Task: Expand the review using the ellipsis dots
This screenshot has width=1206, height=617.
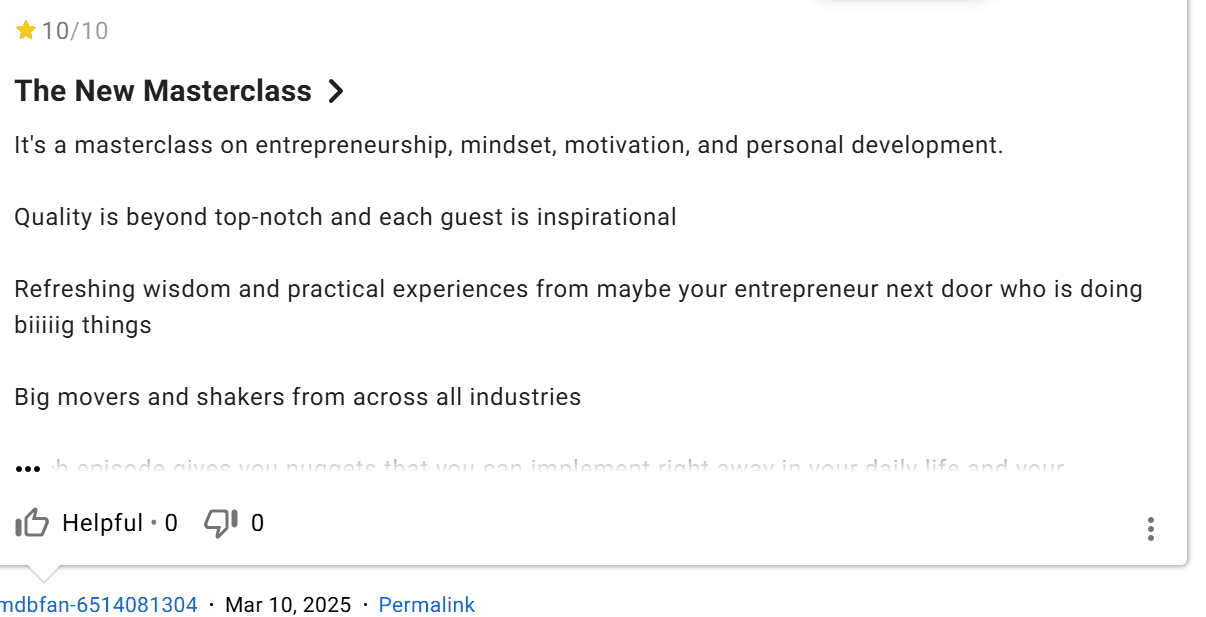Action: (28, 468)
